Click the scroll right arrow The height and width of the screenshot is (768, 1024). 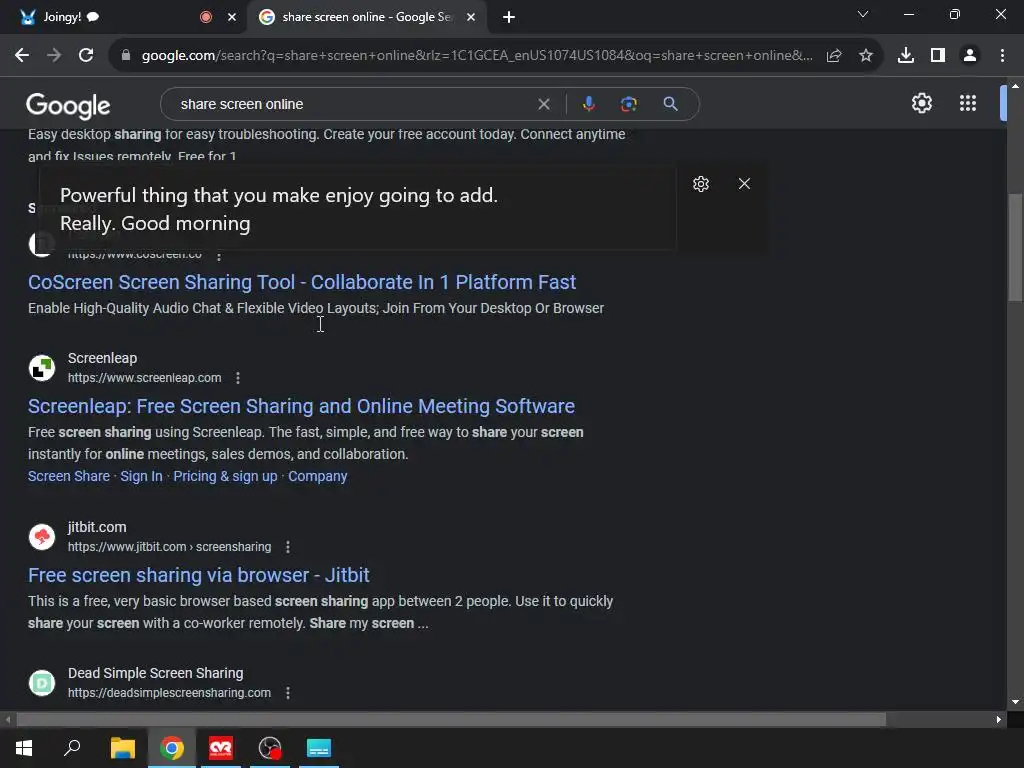tap(999, 720)
